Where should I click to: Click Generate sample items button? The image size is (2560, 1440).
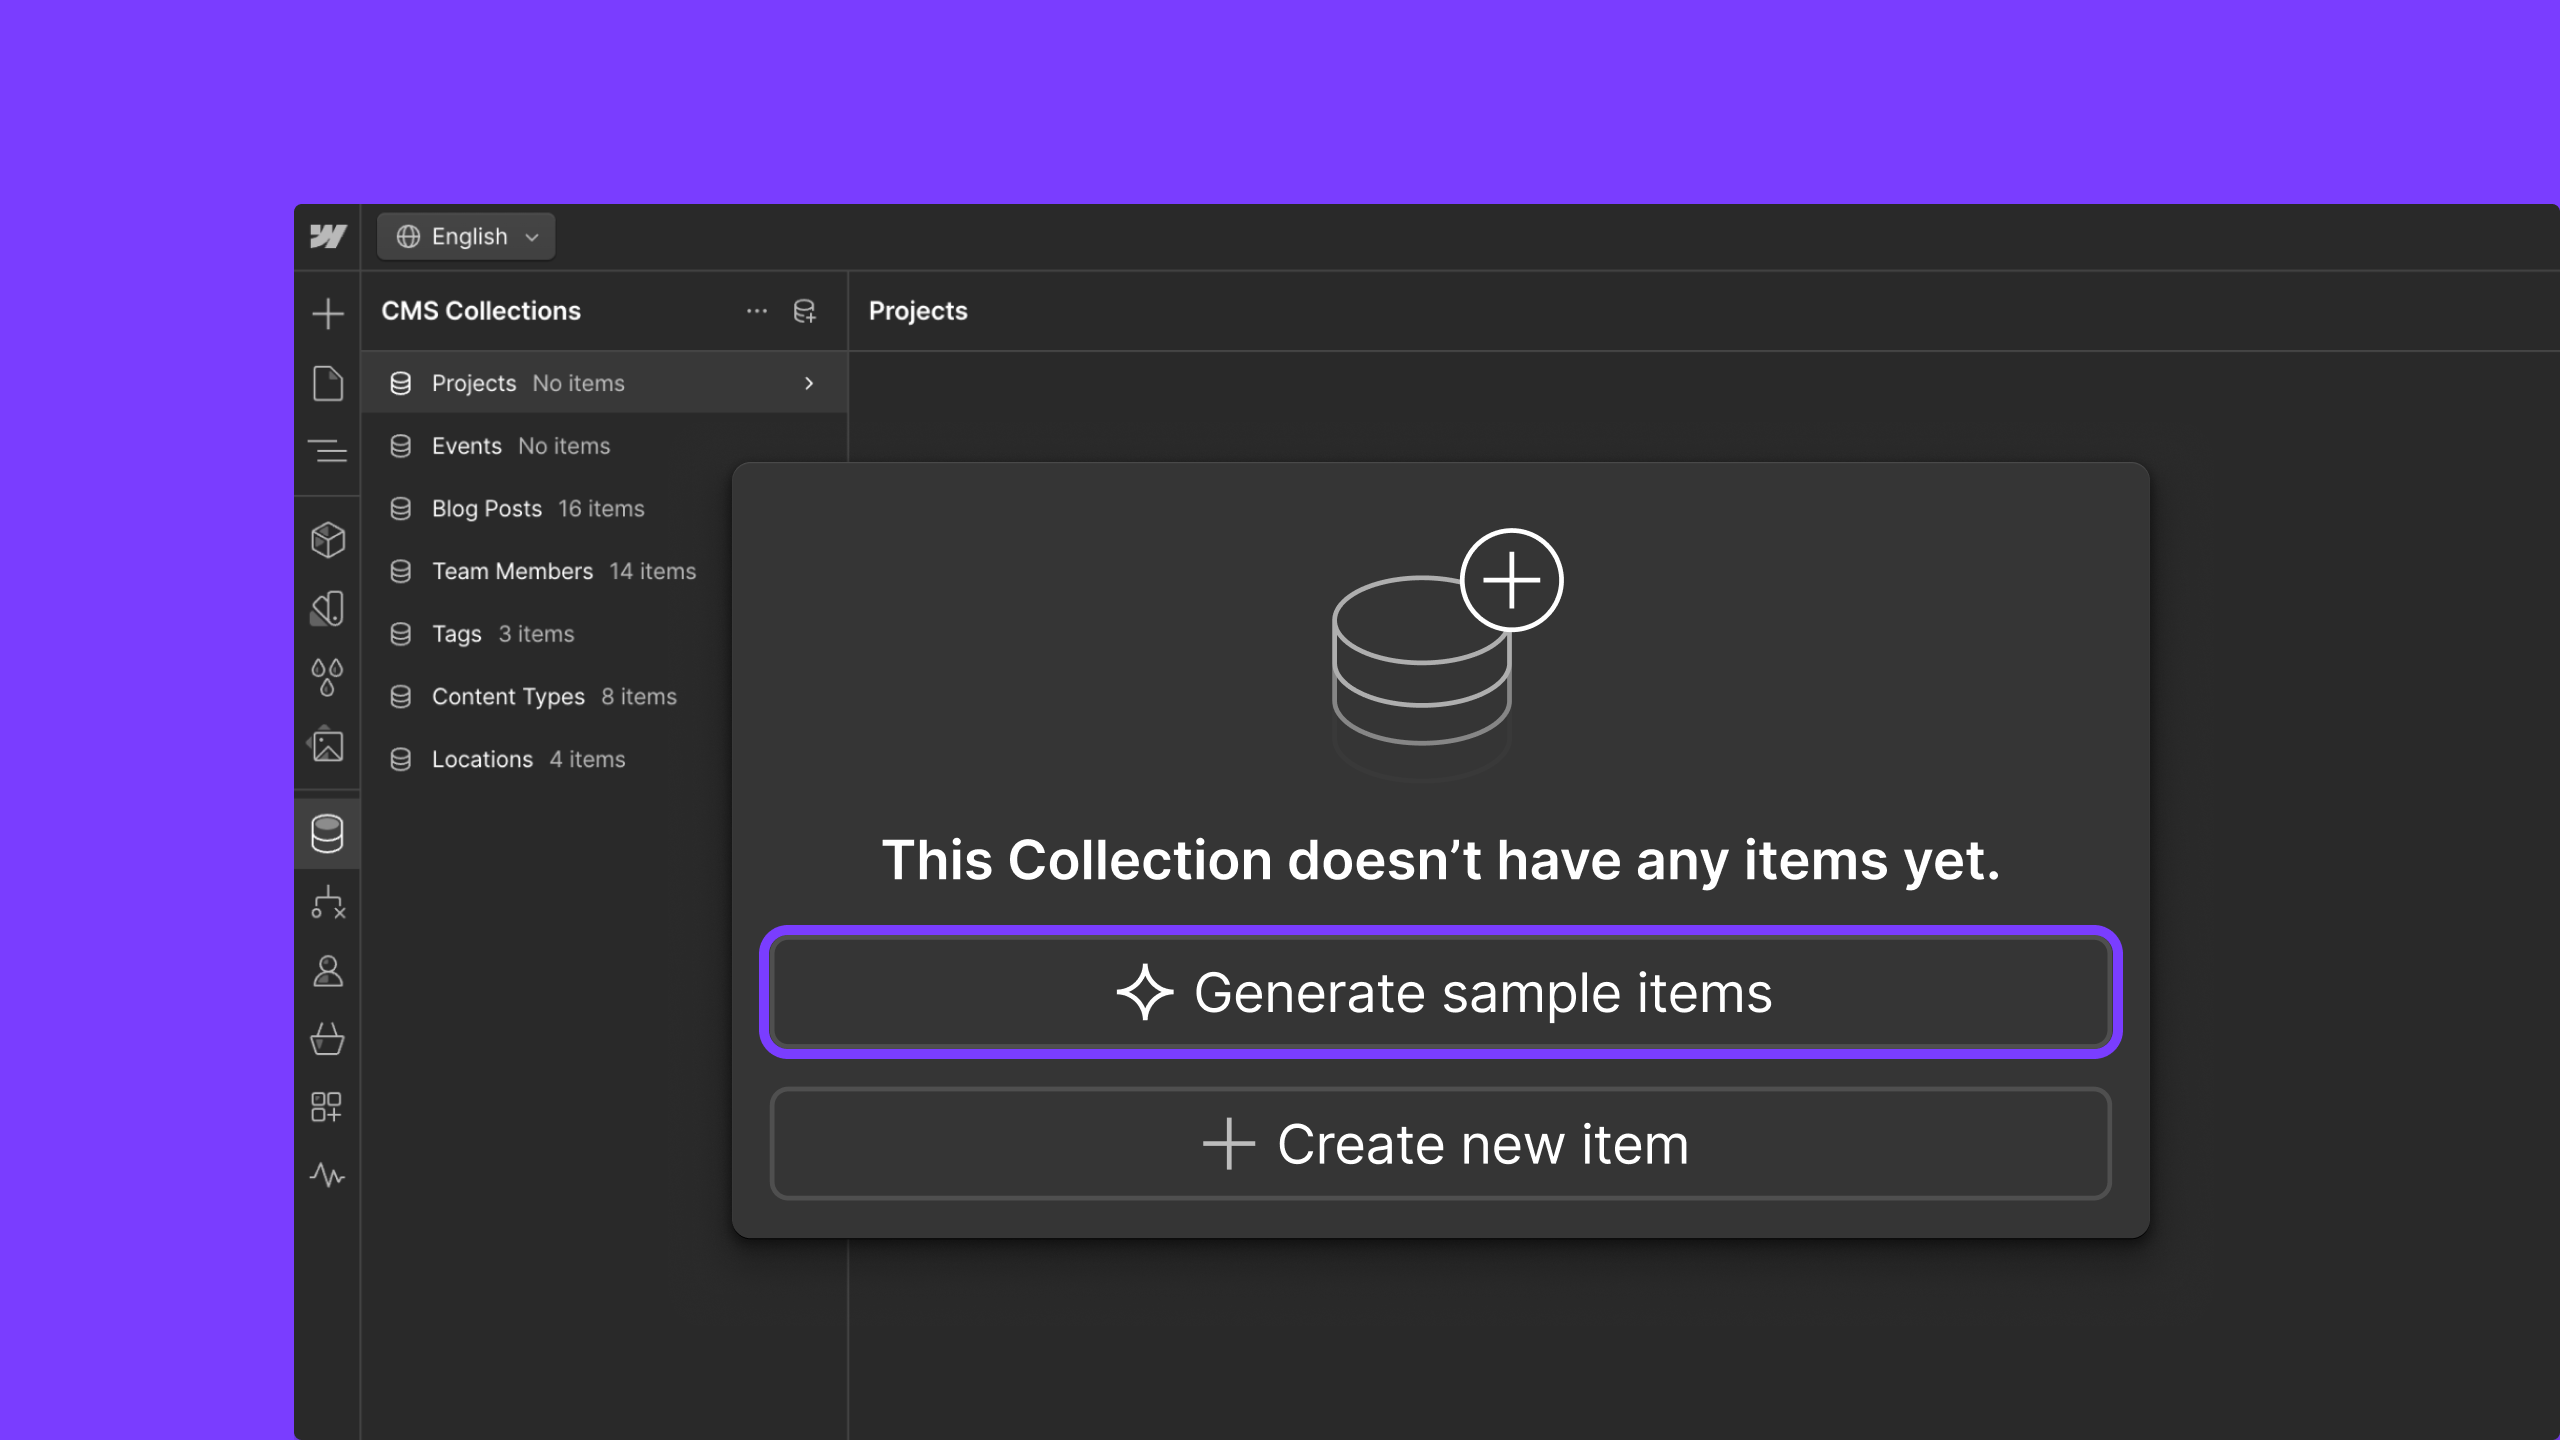point(1441,993)
